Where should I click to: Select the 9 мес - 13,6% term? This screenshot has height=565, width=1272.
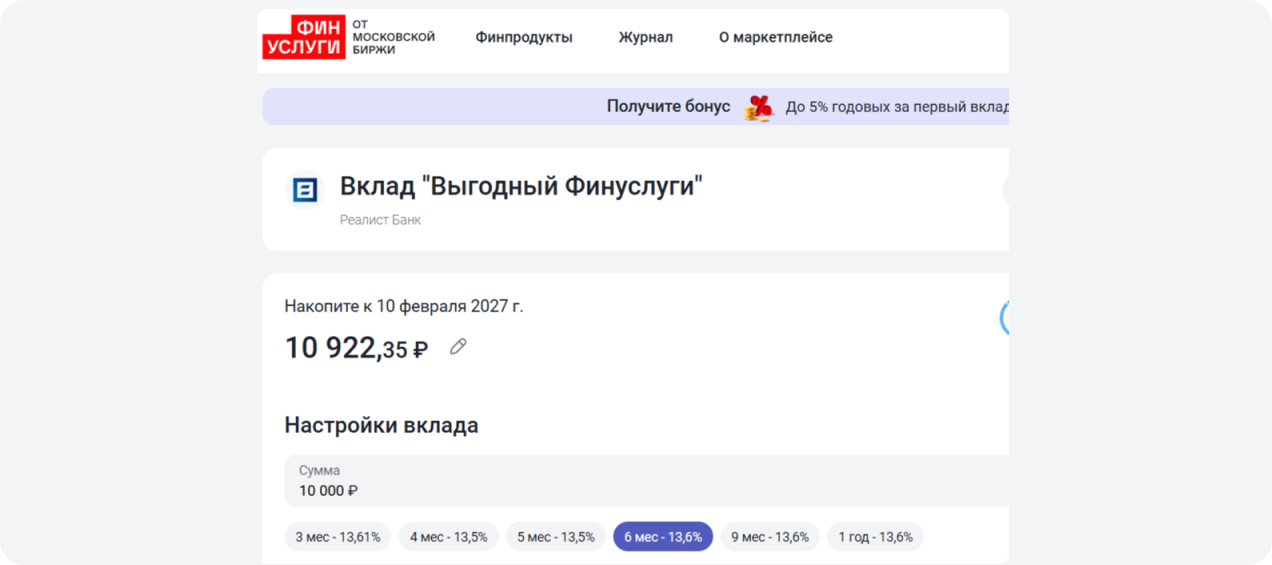pyautogui.click(x=770, y=537)
